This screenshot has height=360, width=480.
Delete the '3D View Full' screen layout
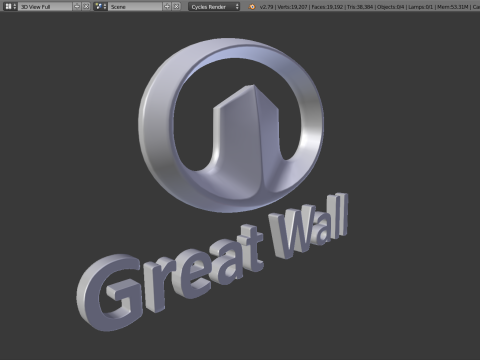[x=86, y=6]
